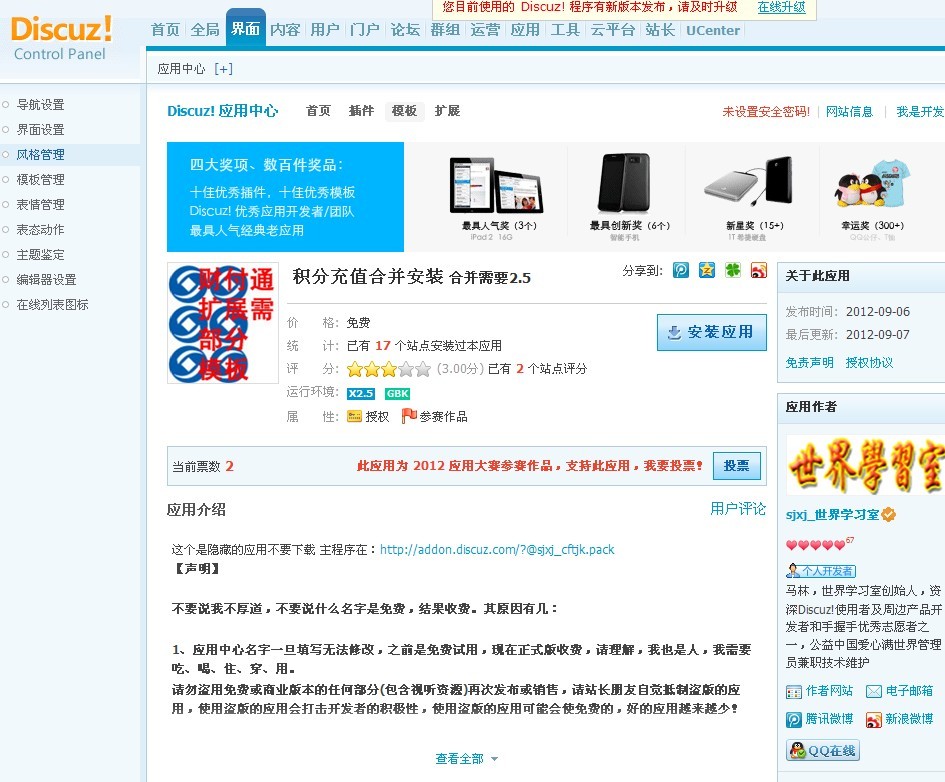The width and height of the screenshot is (945, 782).
Task: Open the 运营 top navigation tab
Action: coord(485,30)
